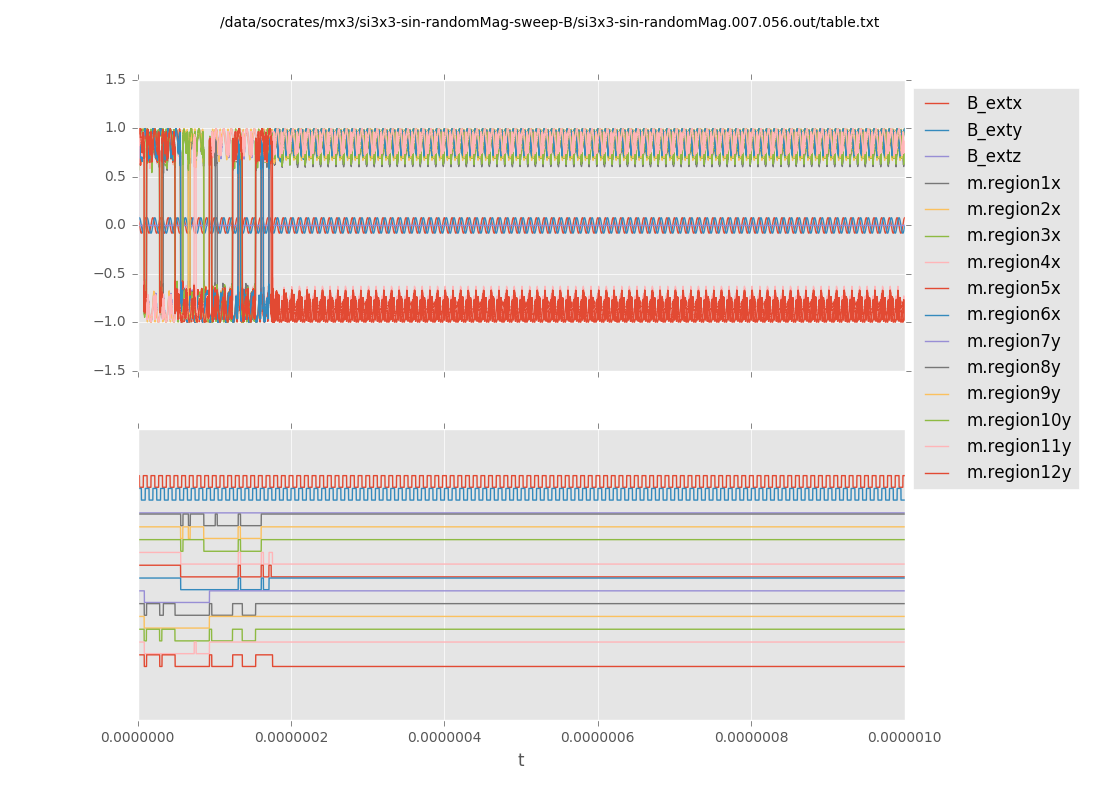1100x800 pixels.
Task: Click the m.region5x legend label
Action: coord(1013,288)
